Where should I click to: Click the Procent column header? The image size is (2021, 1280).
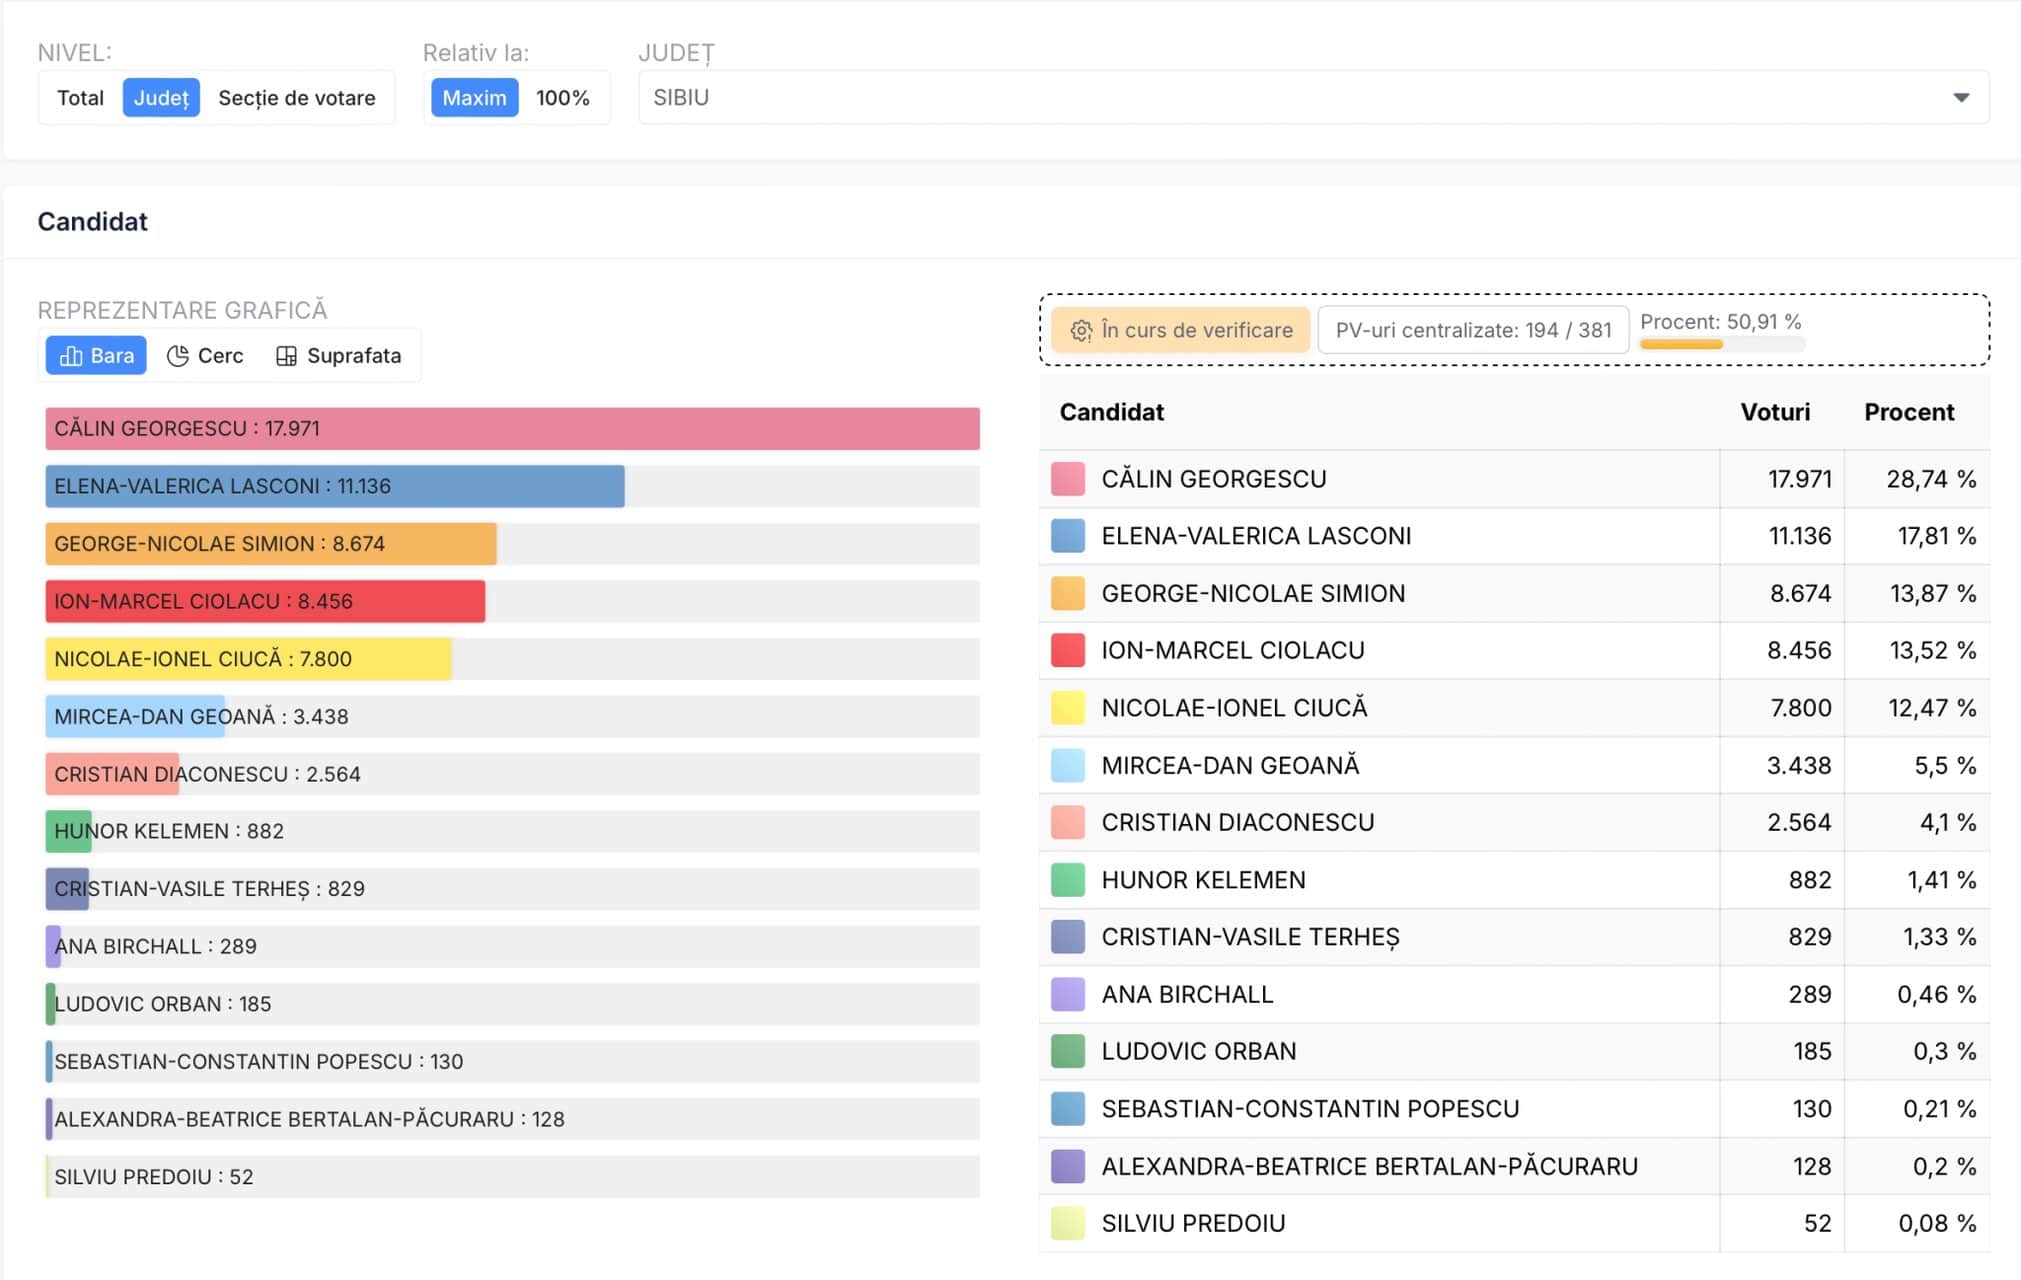point(1909,412)
